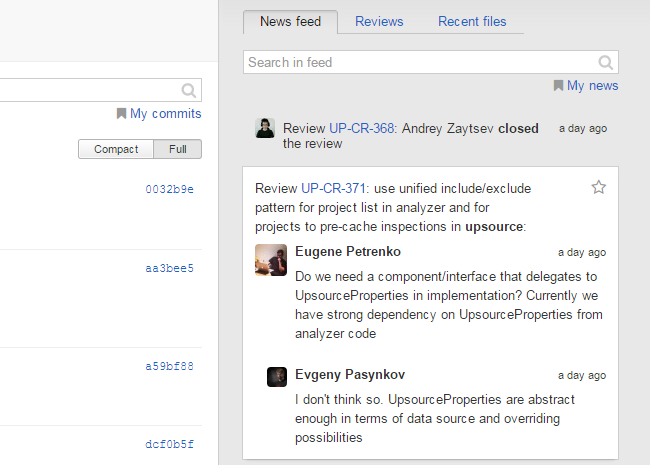
Task: Open the Recent files tab
Action: pyautogui.click(x=472, y=22)
